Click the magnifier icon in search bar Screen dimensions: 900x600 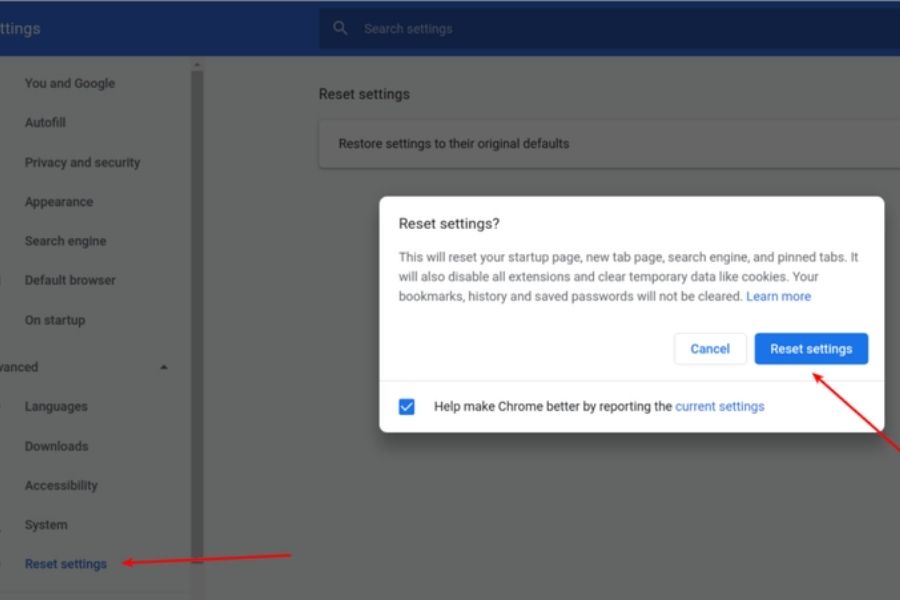(x=341, y=29)
